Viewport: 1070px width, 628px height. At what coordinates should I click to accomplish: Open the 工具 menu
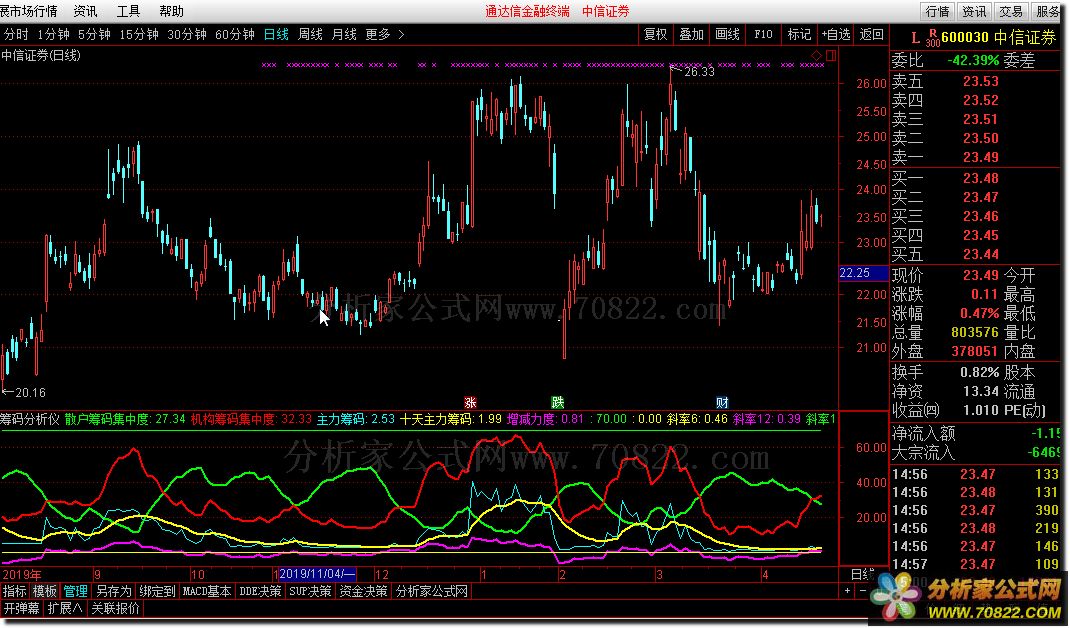[128, 11]
